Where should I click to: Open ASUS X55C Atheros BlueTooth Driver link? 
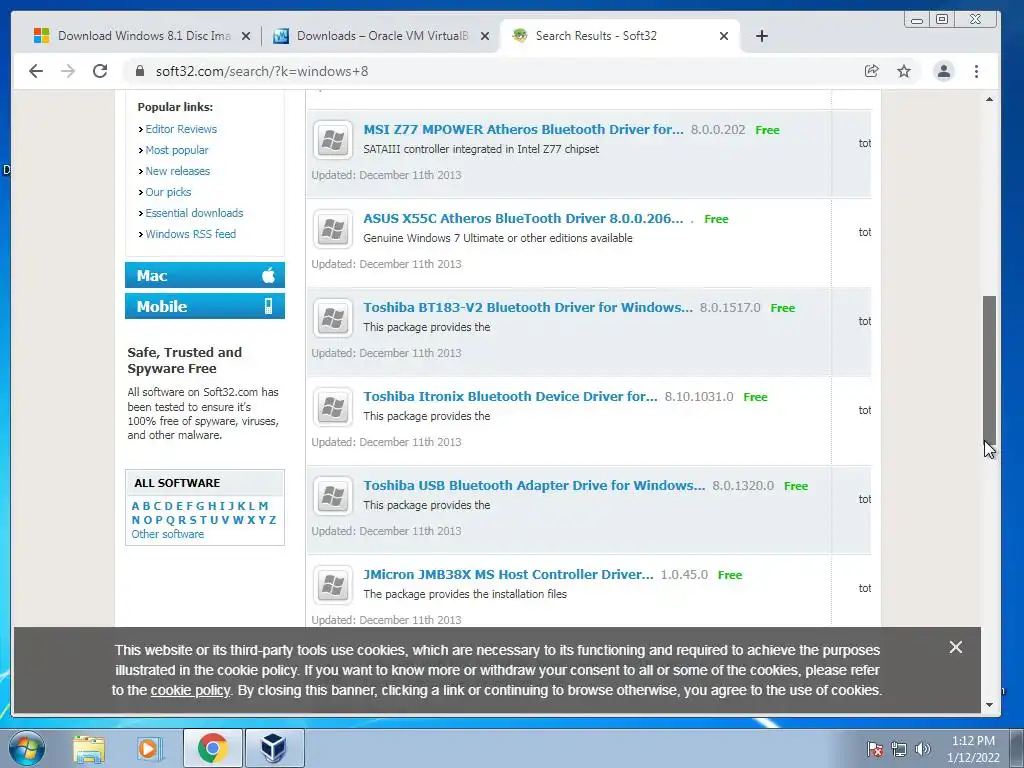[x=523, y=218]
